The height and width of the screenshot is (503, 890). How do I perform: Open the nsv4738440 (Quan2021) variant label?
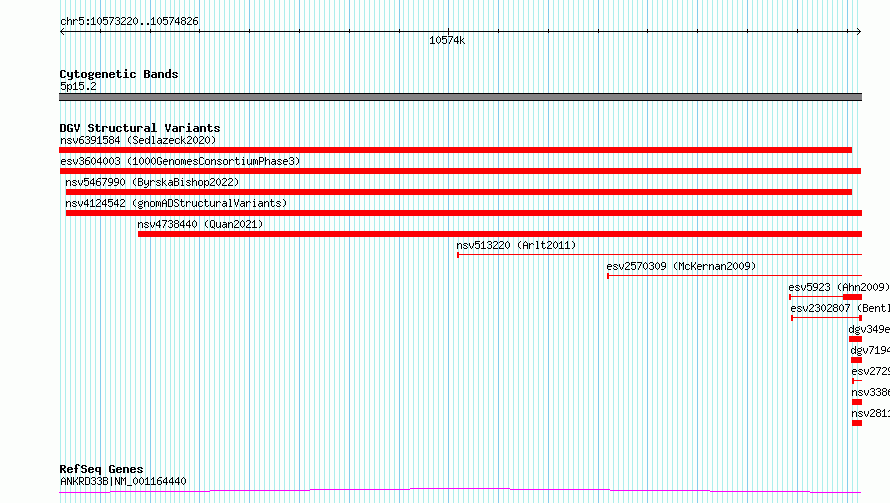tap(200, 224)
